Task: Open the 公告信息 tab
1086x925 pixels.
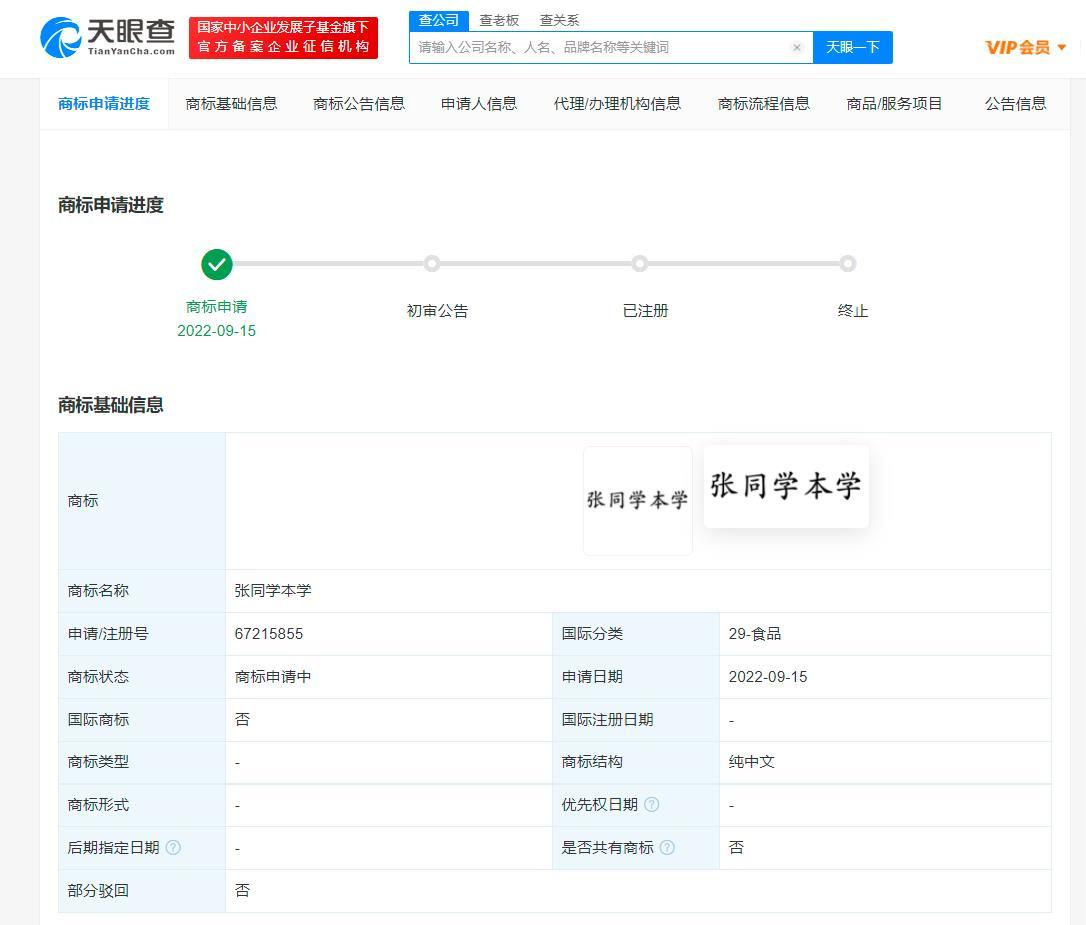Action: [1015, 104]
